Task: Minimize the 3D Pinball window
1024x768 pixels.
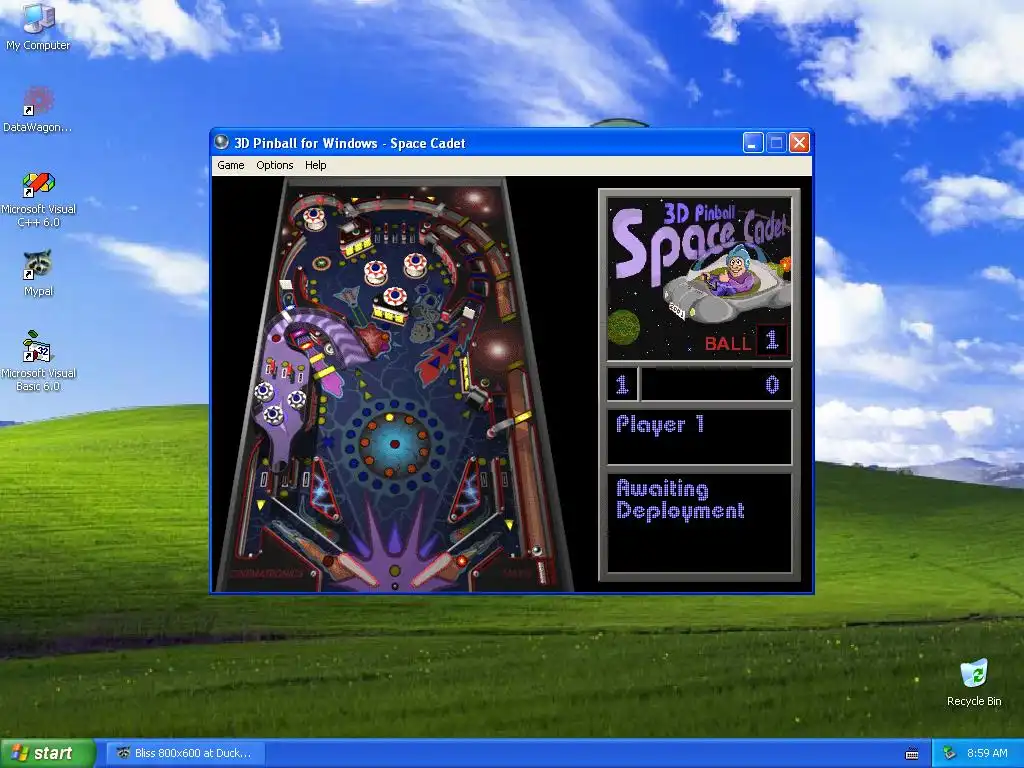Action: point(753,143)
